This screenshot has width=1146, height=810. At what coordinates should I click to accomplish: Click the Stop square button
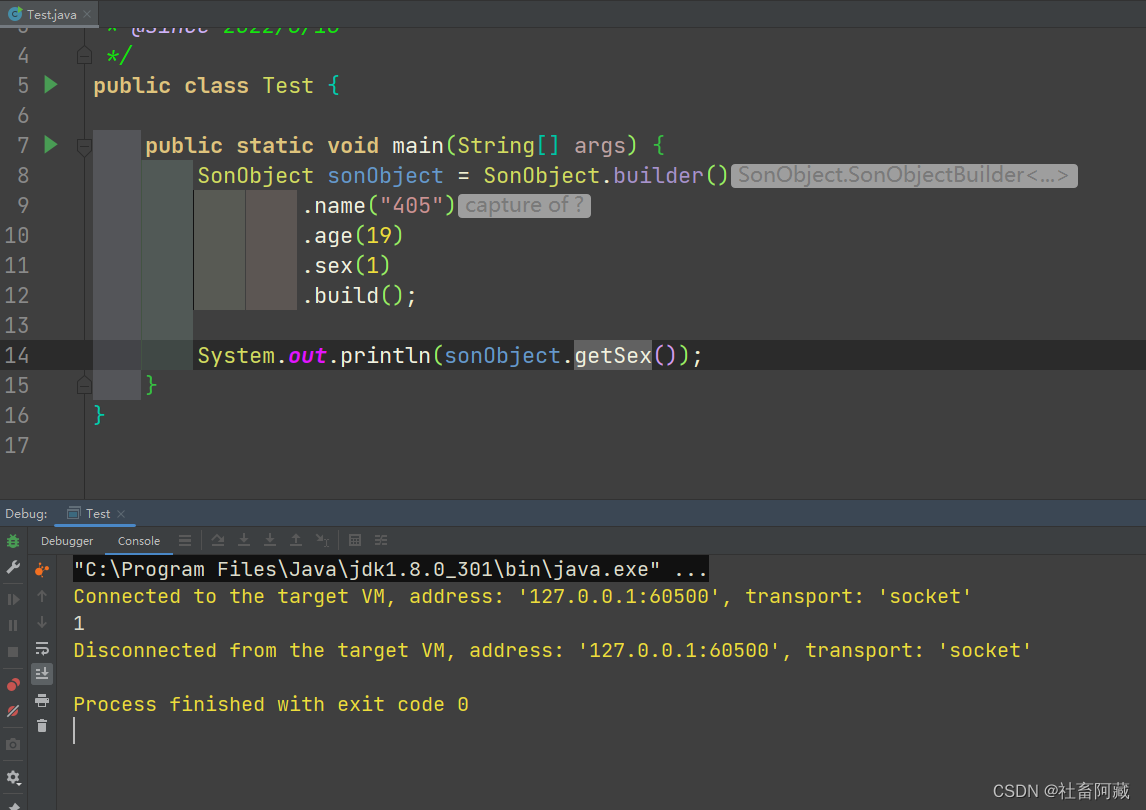click(x=13, y=651)
